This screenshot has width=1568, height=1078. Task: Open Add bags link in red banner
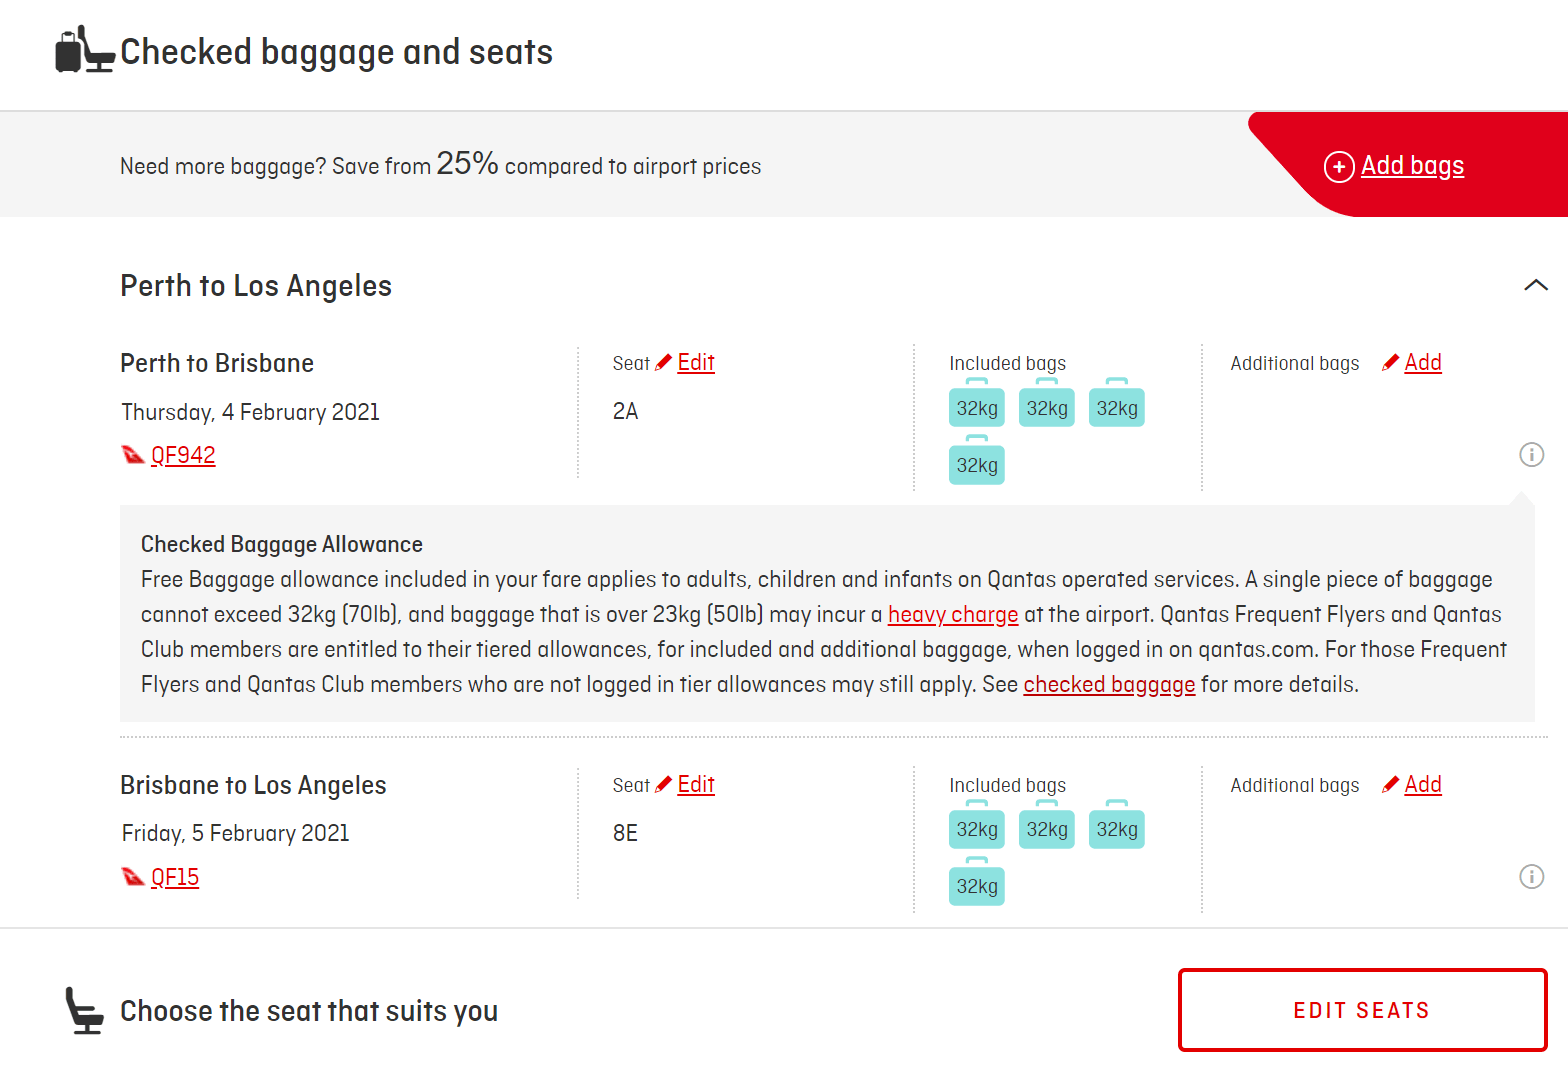click(x=1412, y=166)
